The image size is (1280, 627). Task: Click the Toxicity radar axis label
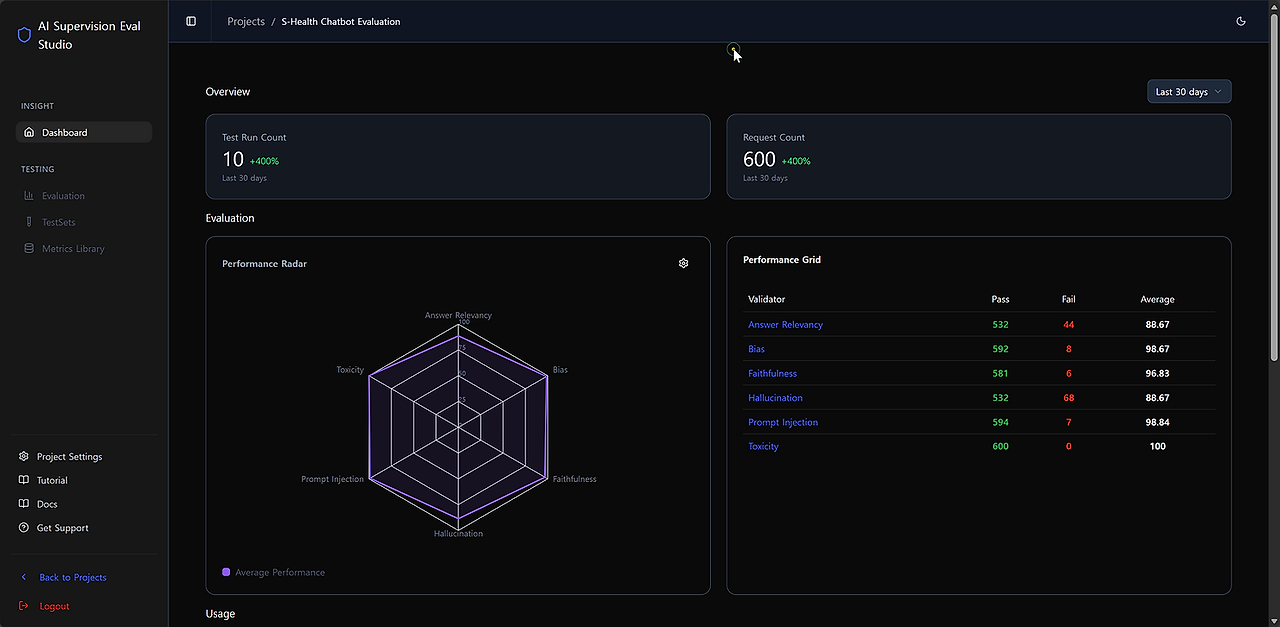(x=350, y=370)
